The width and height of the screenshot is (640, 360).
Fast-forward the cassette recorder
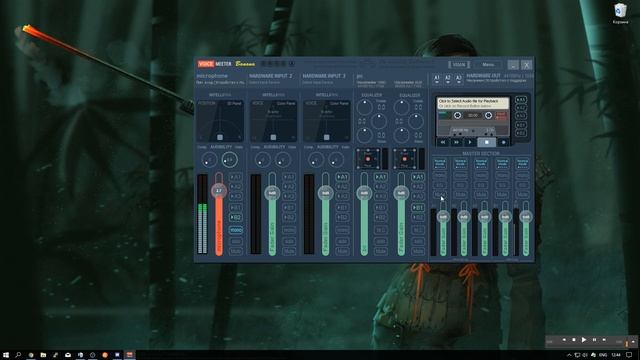point(456,142)
